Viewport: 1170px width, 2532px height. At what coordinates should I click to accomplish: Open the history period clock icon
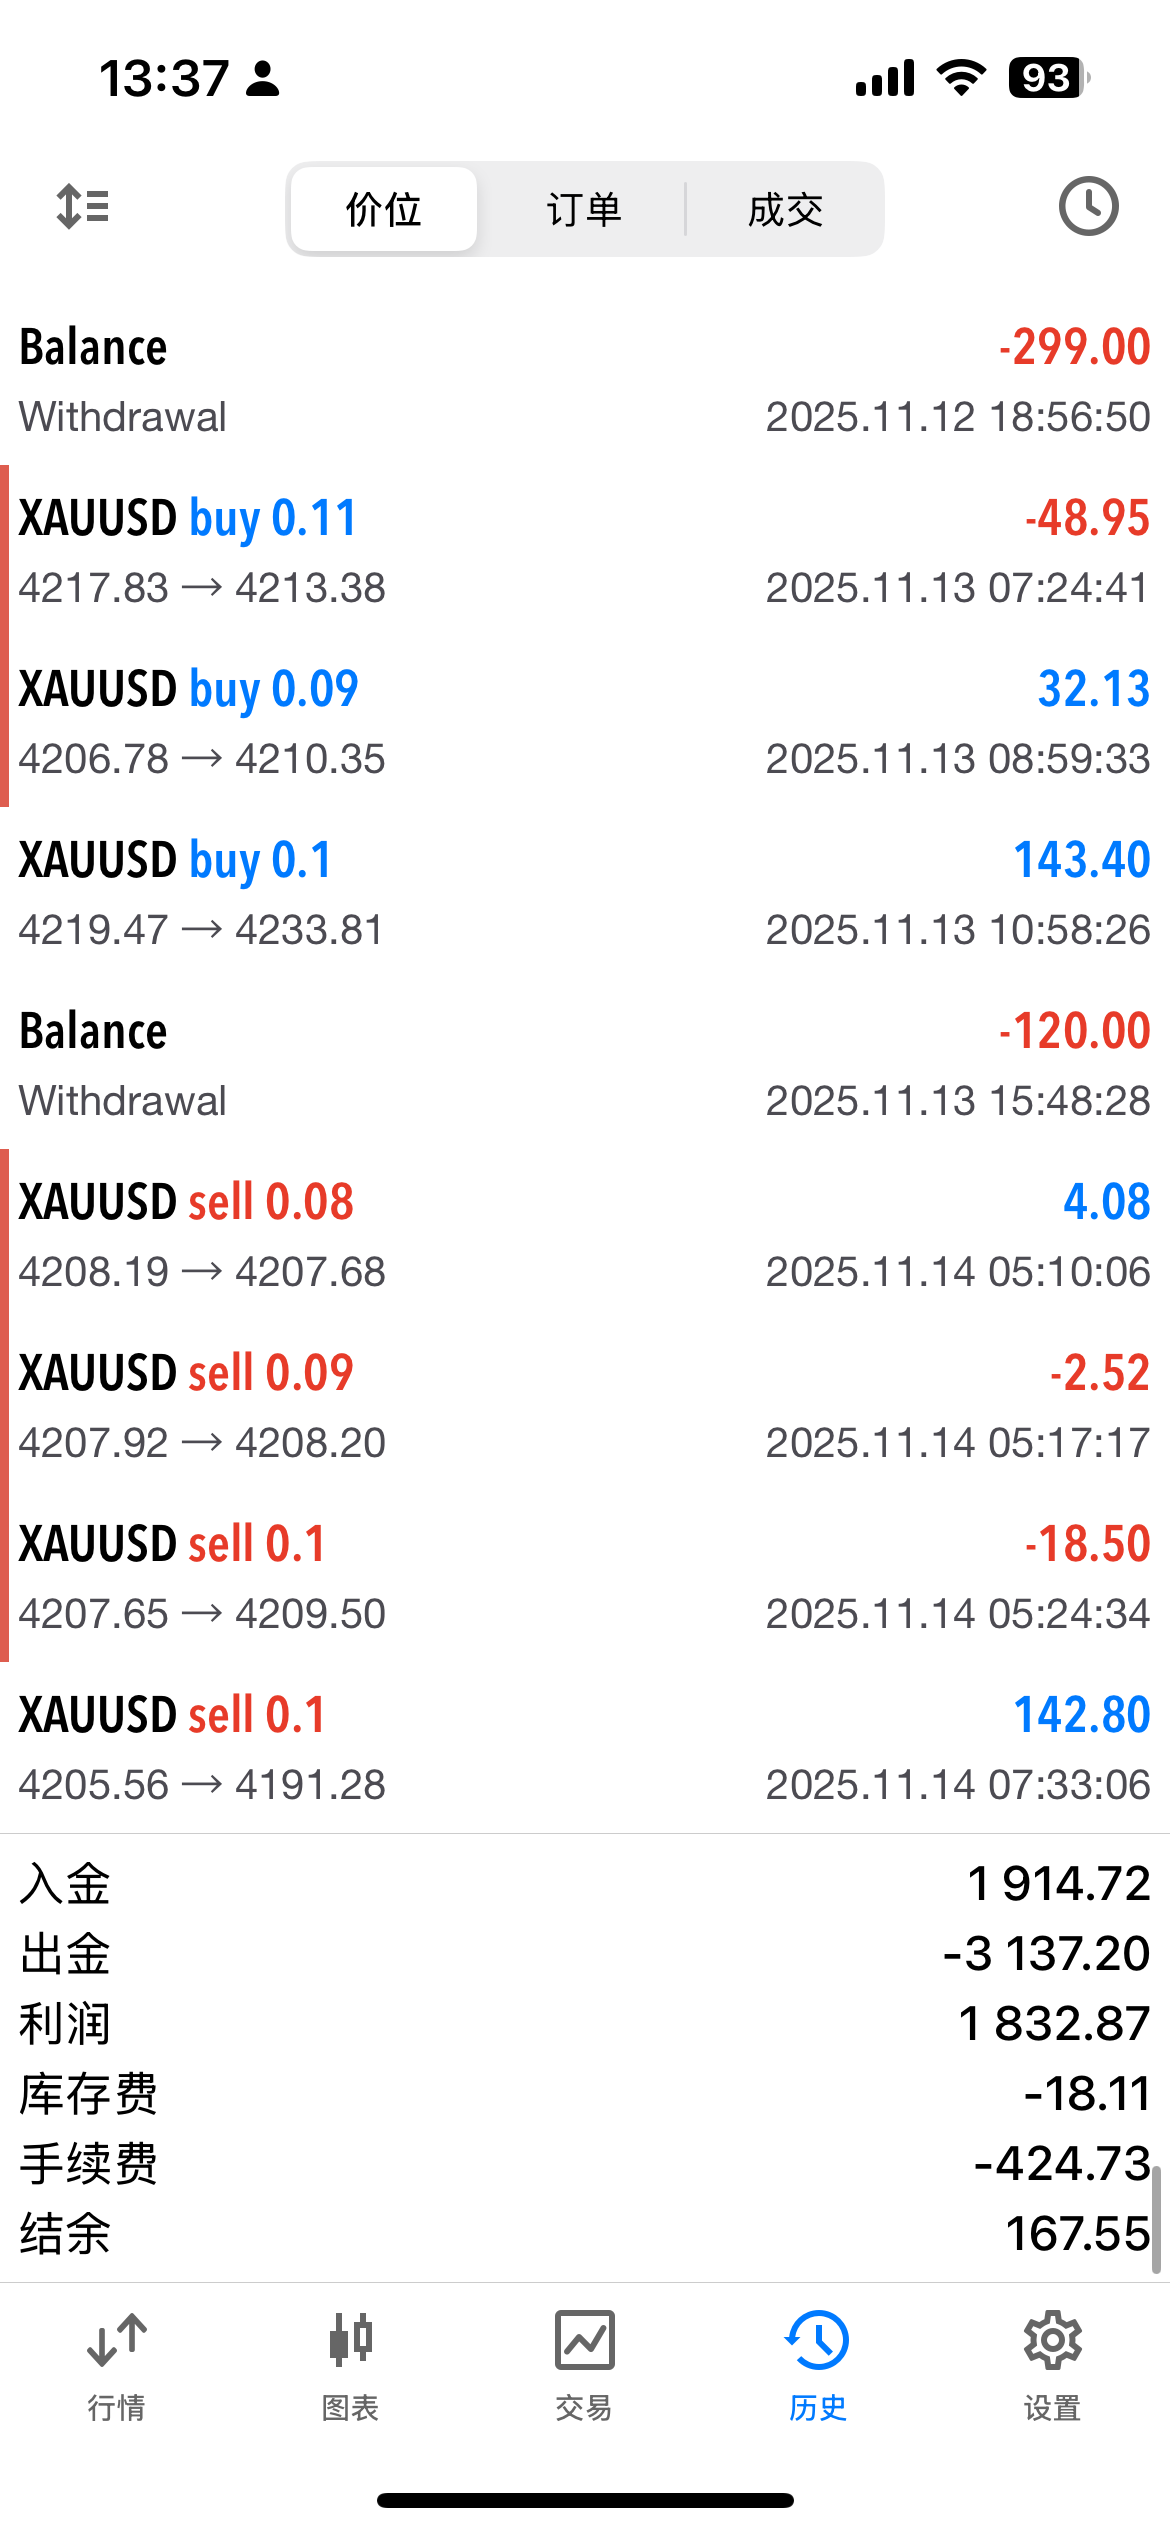(x=1088, y=207)
